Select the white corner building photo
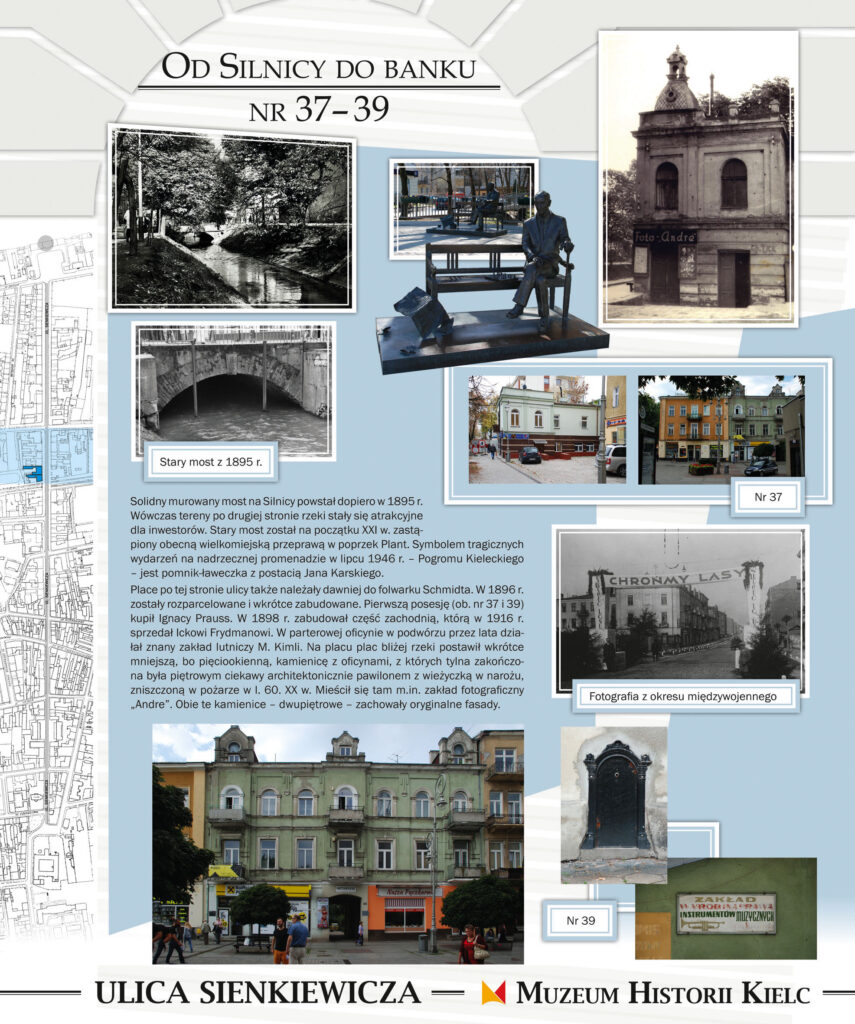The image size is (855, 1024). (547, 429)
